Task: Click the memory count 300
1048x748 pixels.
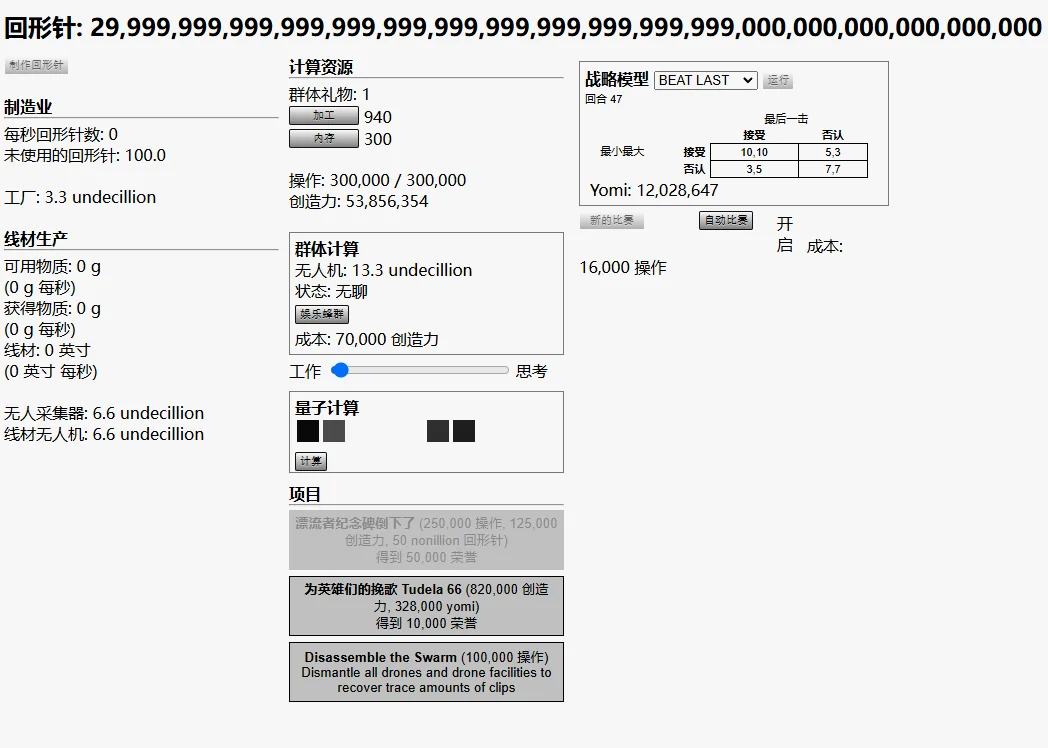Action: [x=378, y=139]
